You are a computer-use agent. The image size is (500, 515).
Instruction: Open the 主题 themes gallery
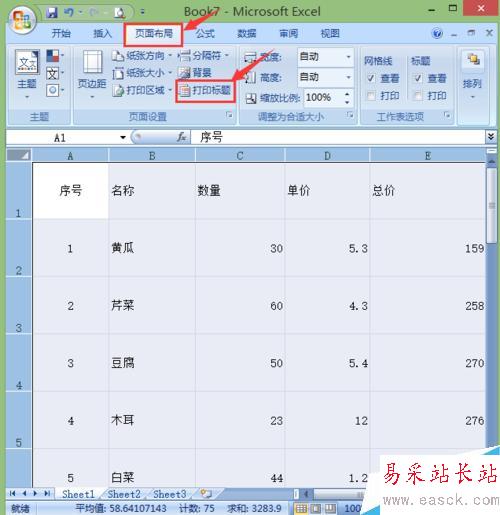27,74
